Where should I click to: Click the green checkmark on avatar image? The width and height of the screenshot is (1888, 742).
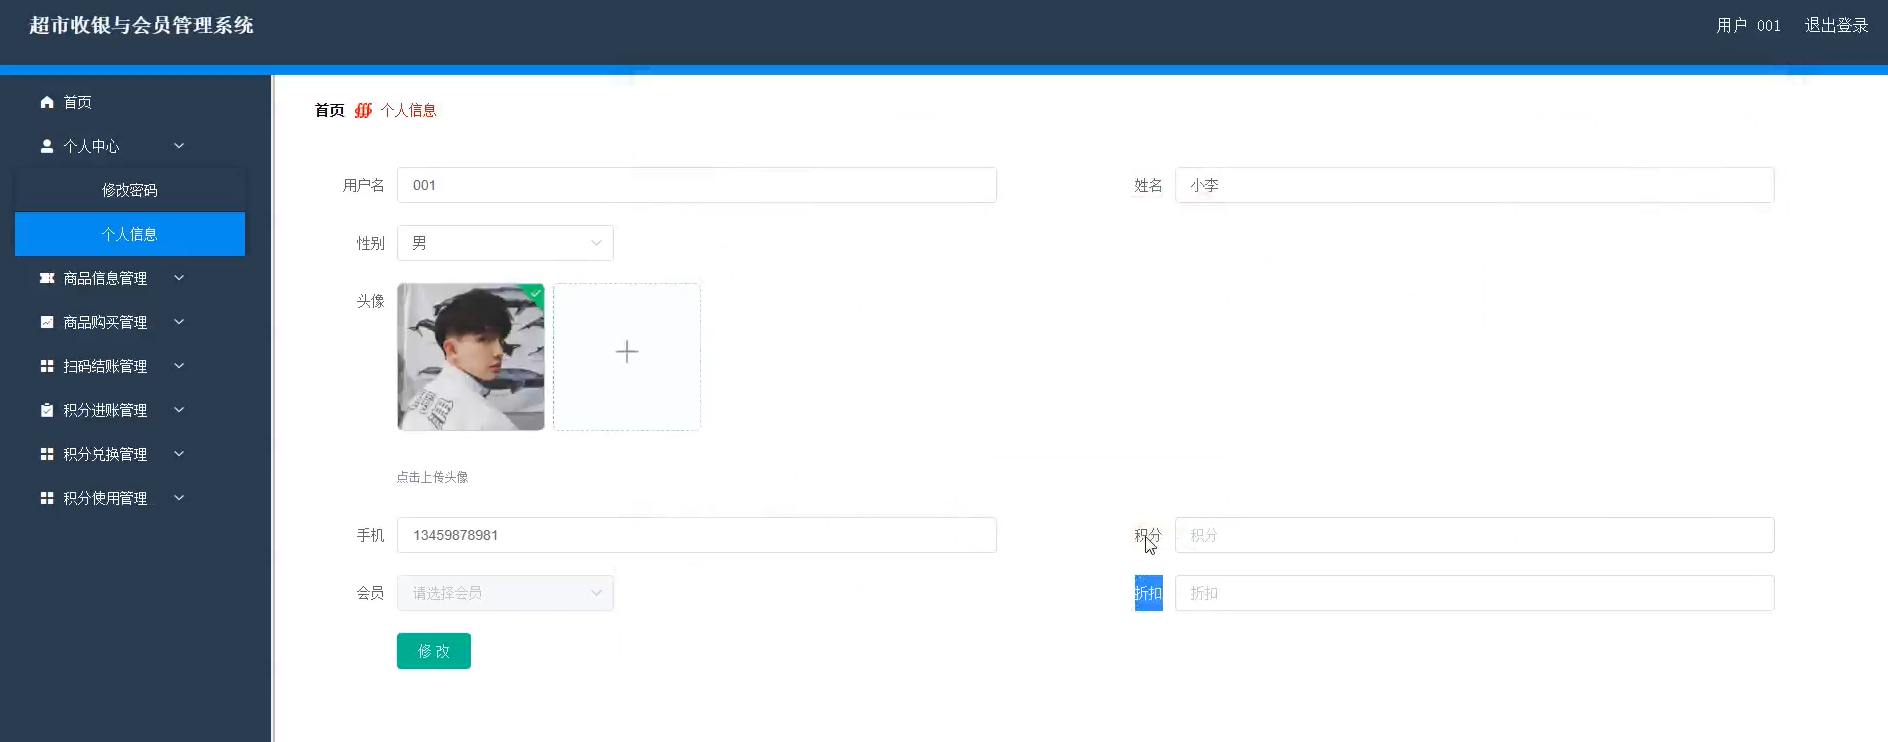536,293
